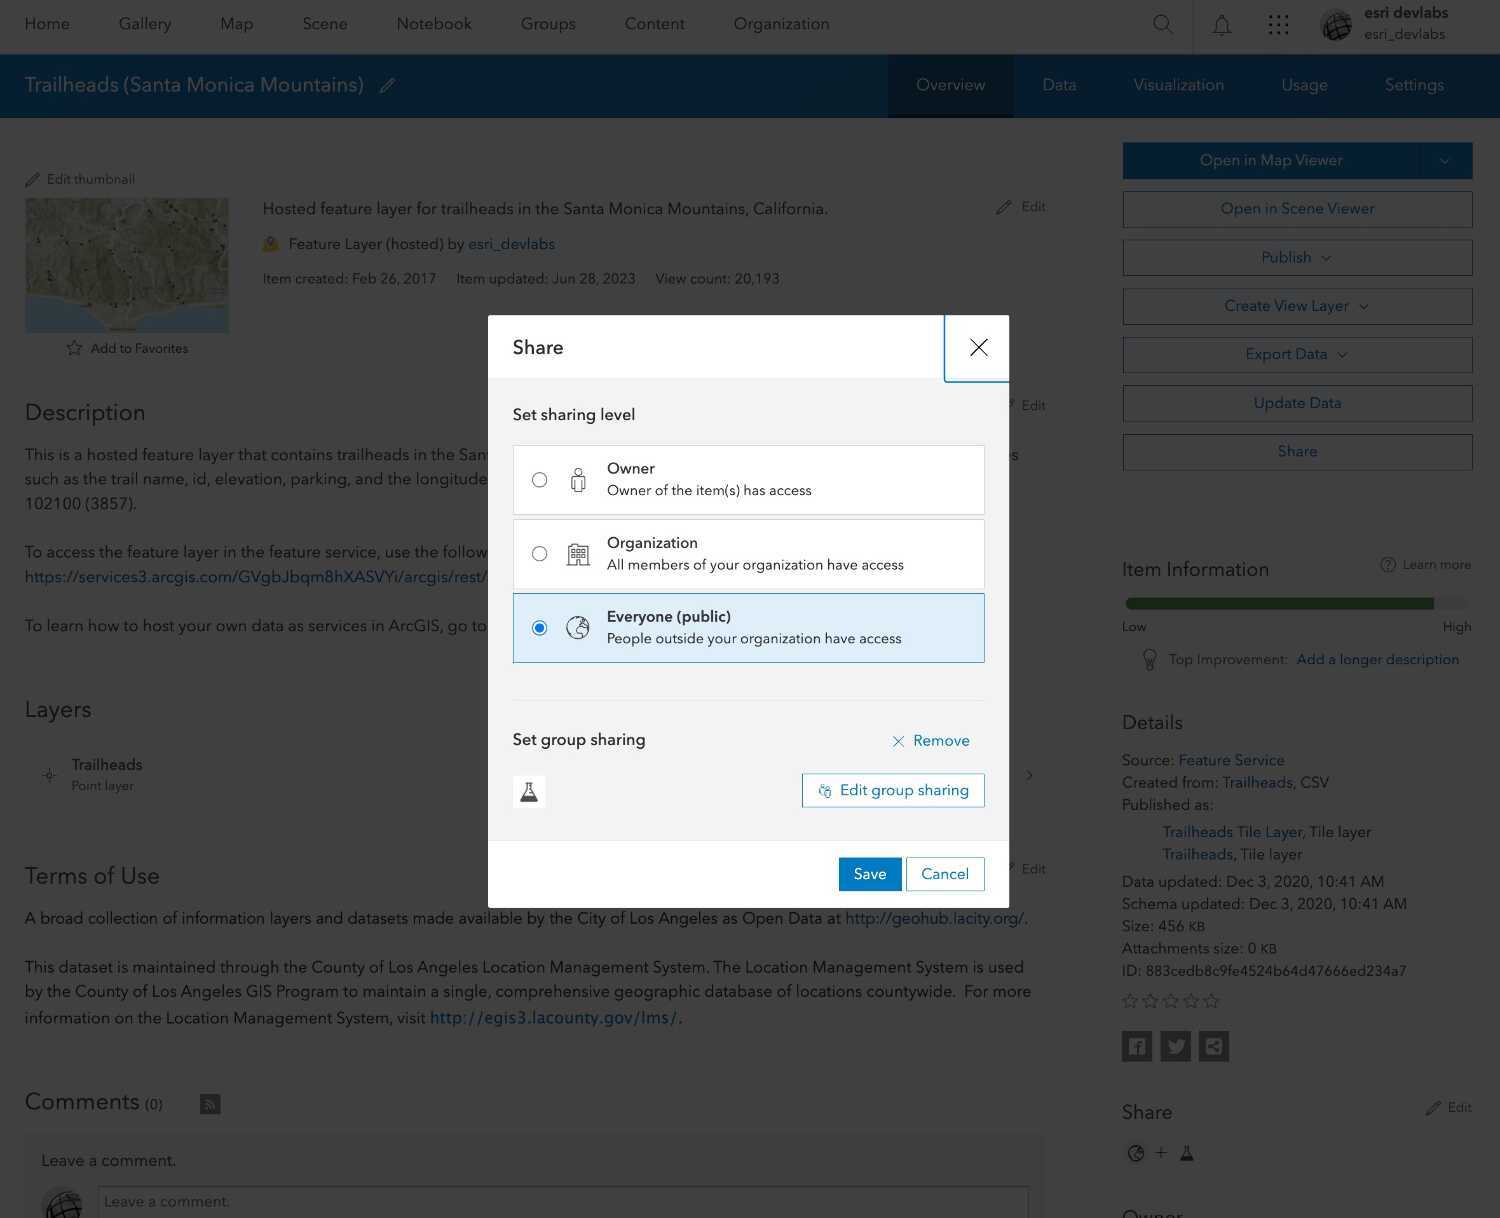This screenshot has height=1218, width=1500.
Task: Open search with the magnifier icon
Action: pos(1162,24)
